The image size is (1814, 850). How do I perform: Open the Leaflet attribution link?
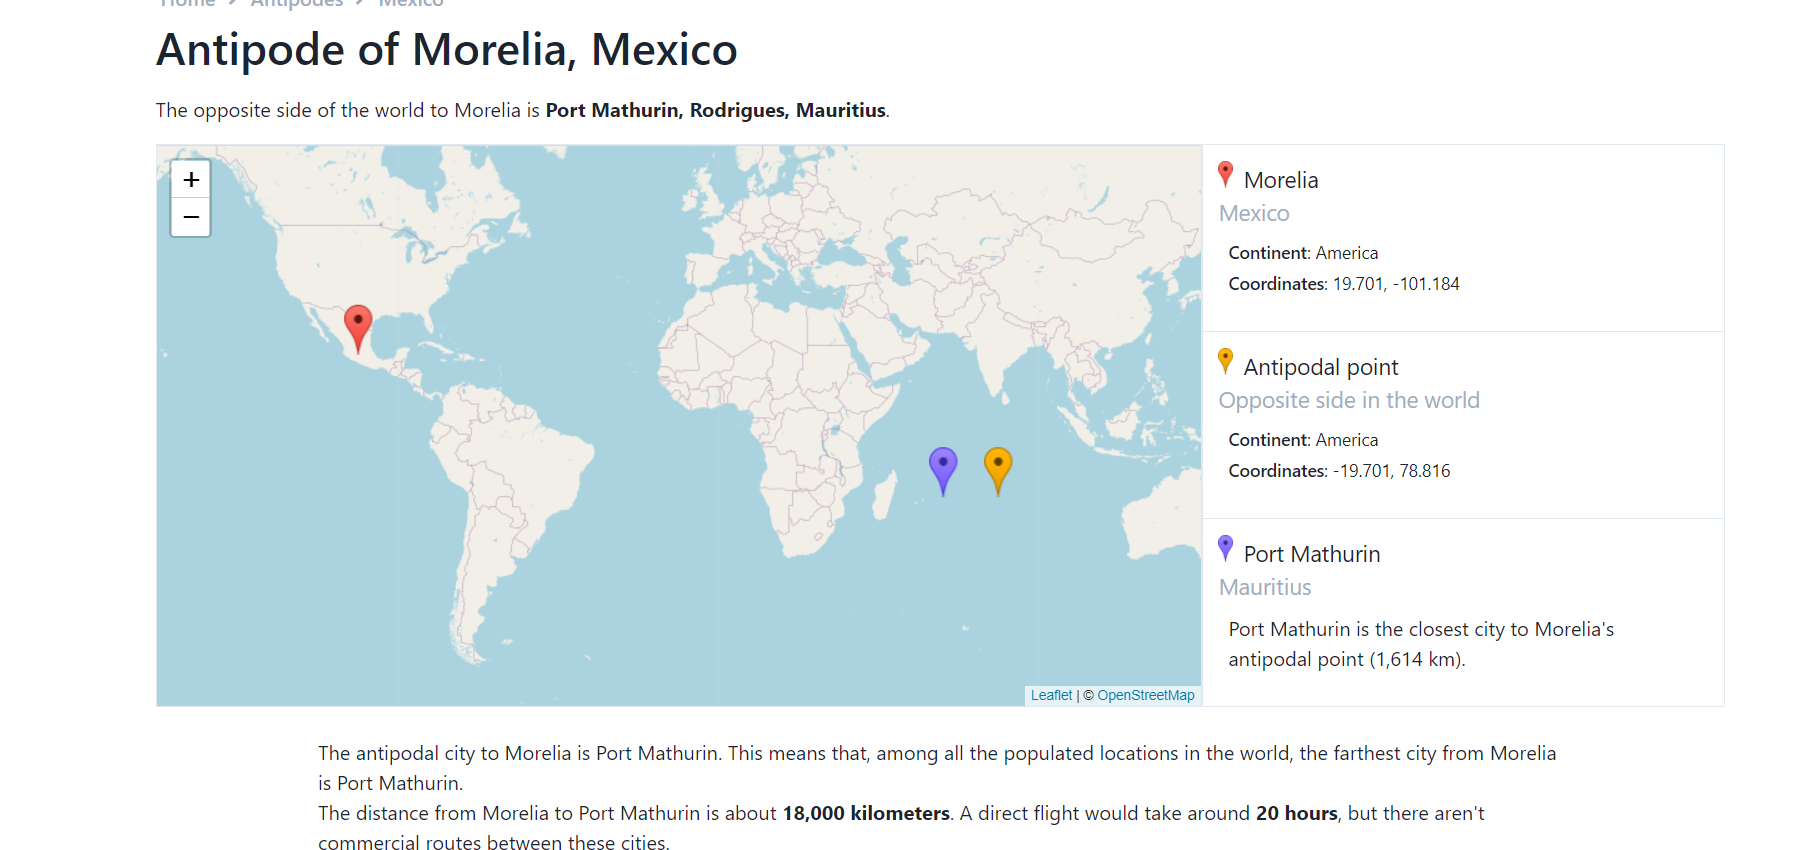[x=1051, y=695]
